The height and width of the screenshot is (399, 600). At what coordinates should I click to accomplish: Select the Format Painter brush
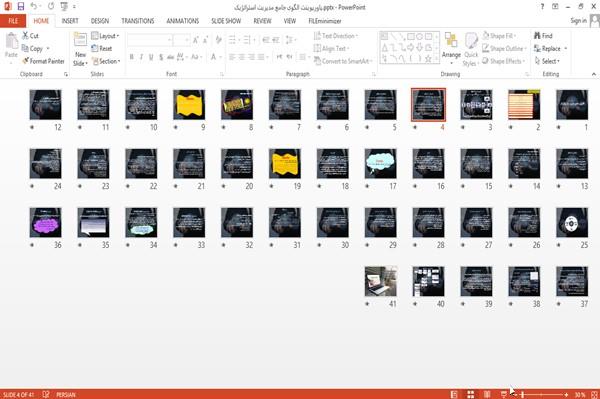point(26,61)
